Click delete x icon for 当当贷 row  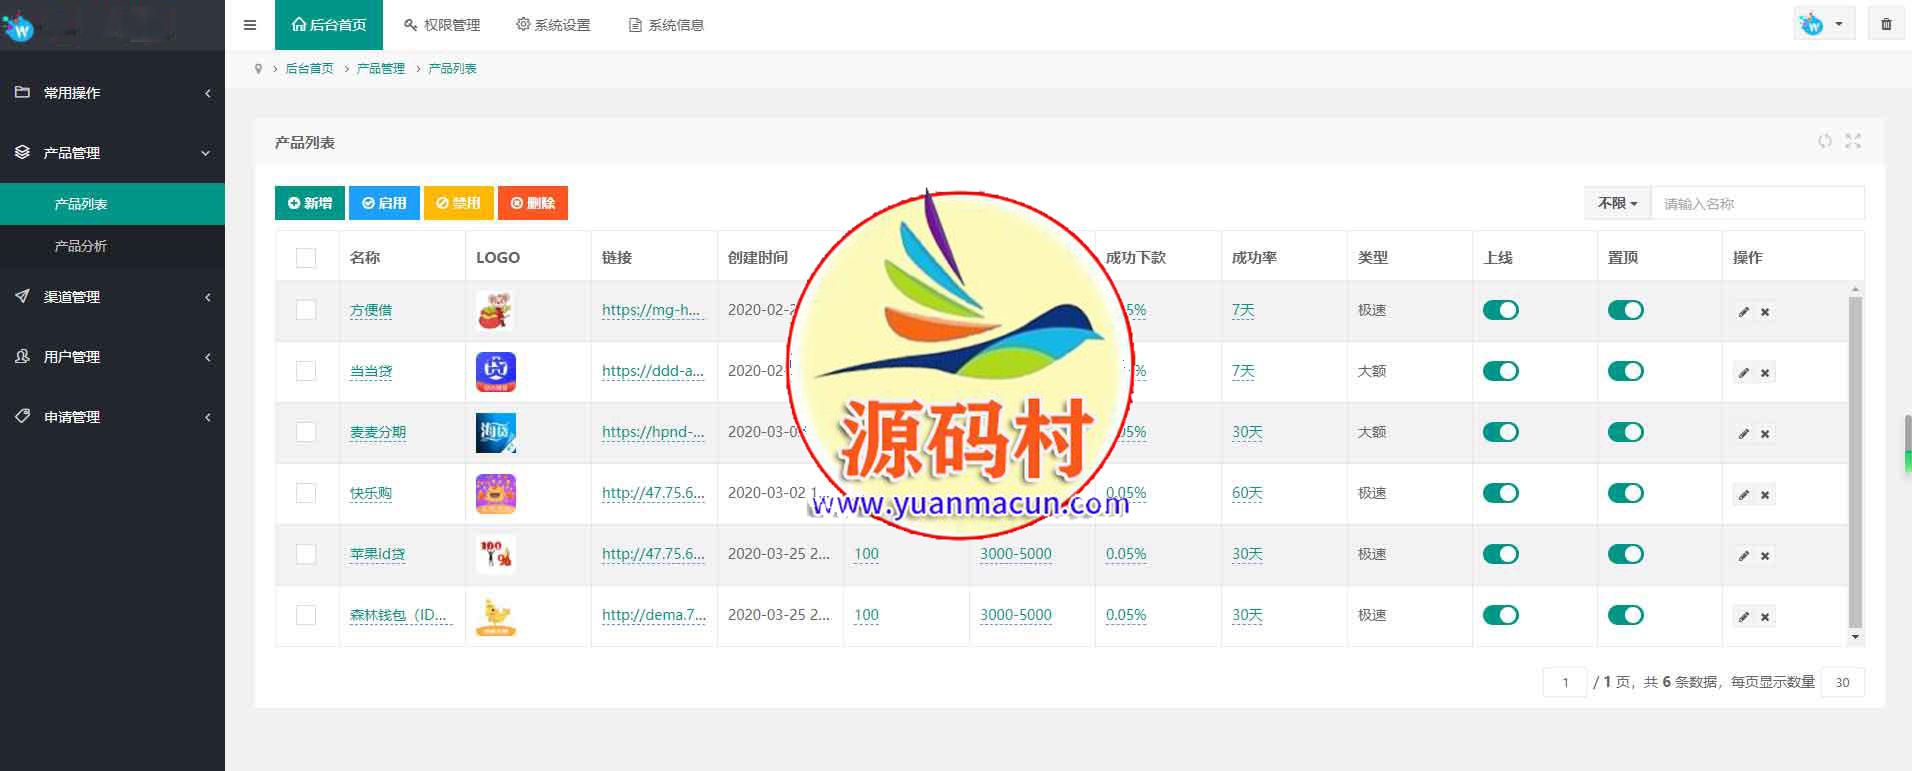click(x=1765, y=373)
